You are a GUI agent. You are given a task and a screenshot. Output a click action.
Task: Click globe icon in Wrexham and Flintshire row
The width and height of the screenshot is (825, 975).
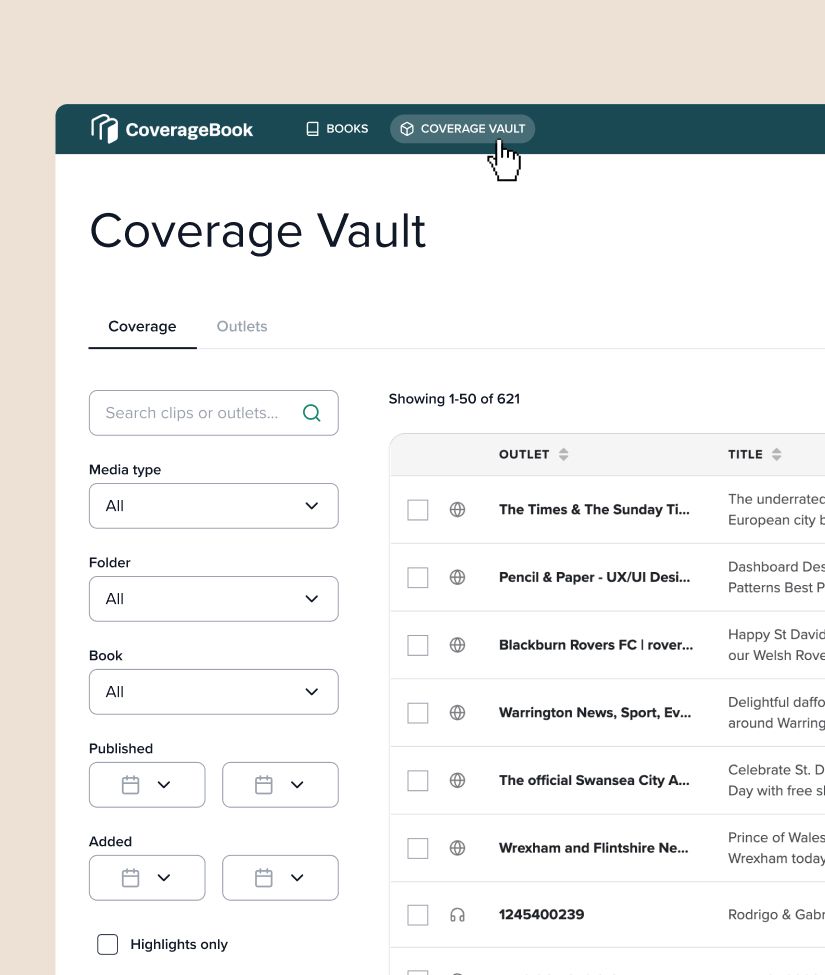(458, 848)
